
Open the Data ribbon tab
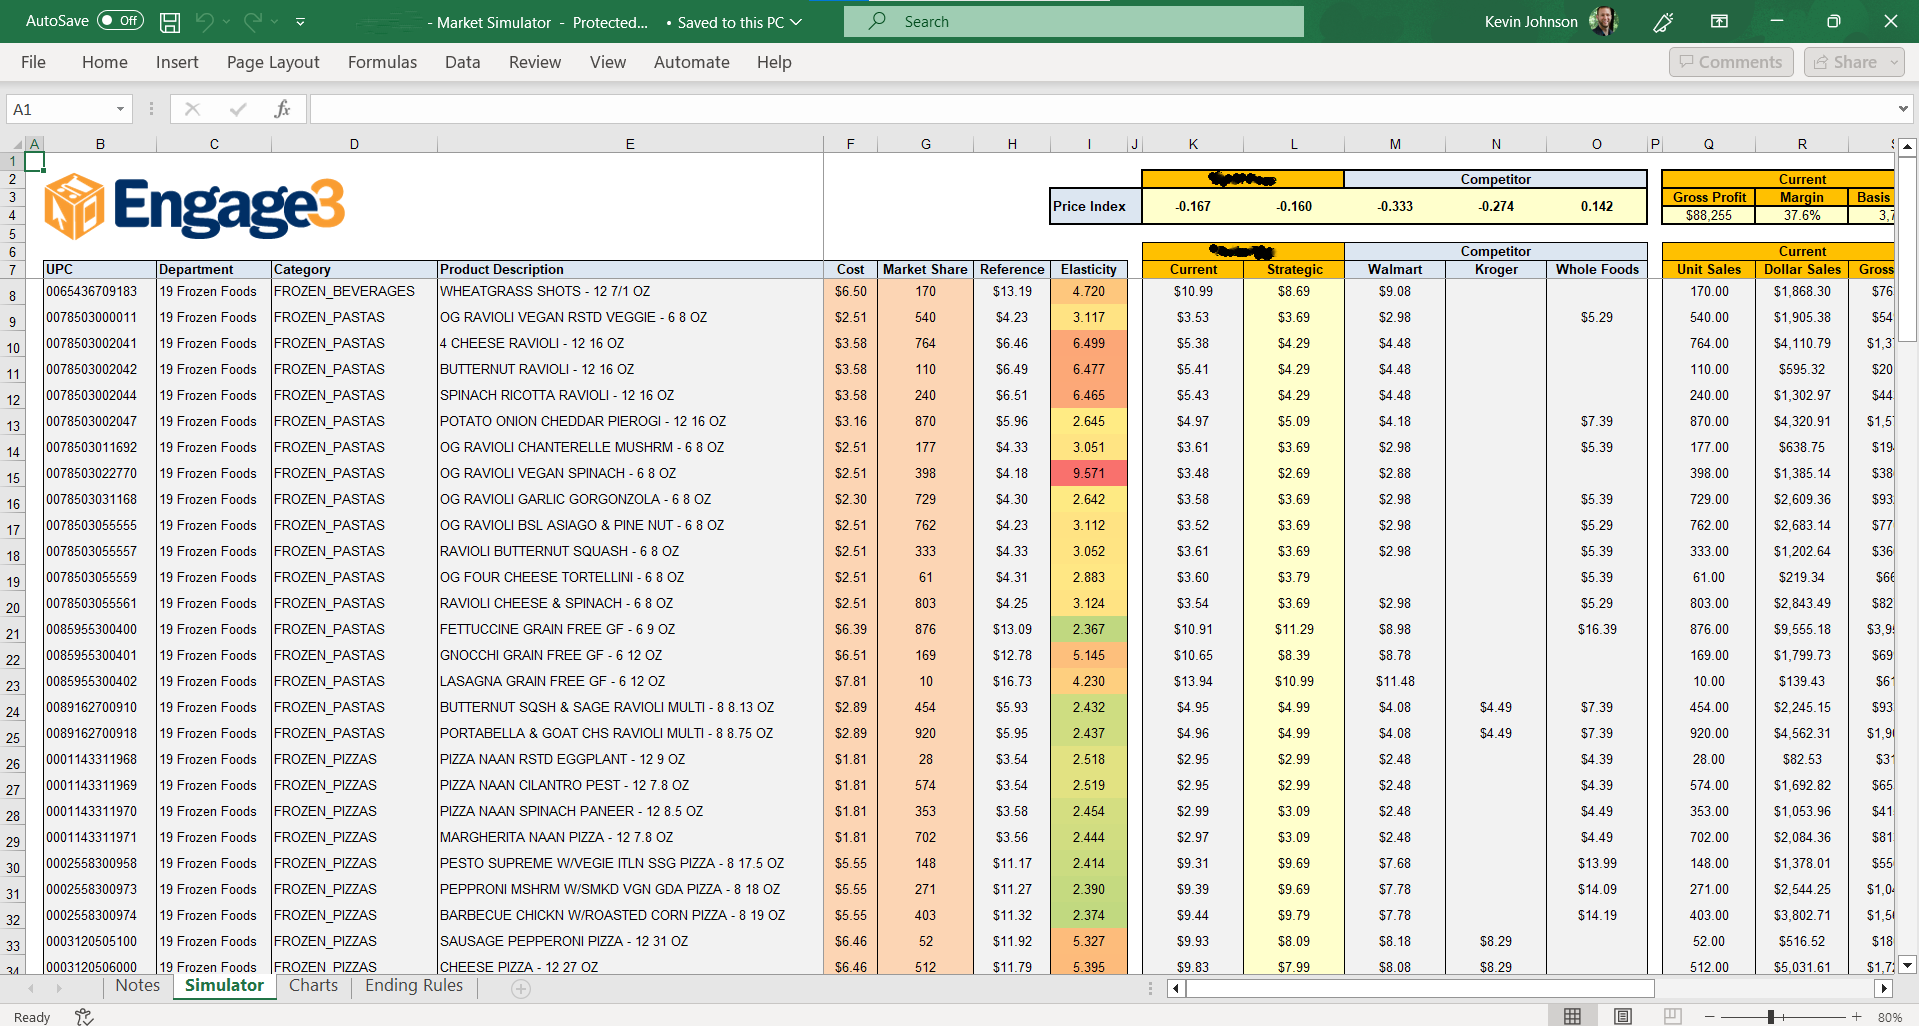462,62
